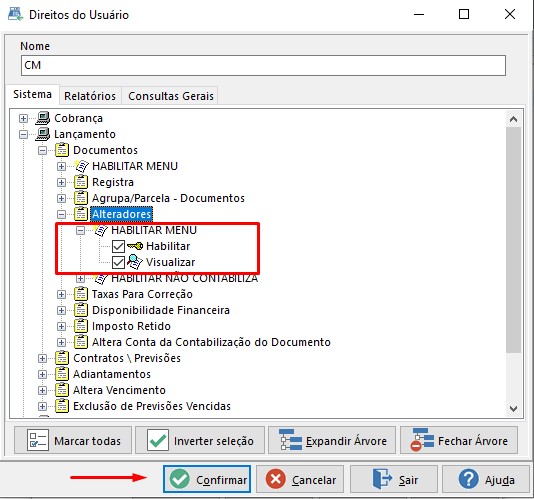Select the Imposto Retido label

131,326
